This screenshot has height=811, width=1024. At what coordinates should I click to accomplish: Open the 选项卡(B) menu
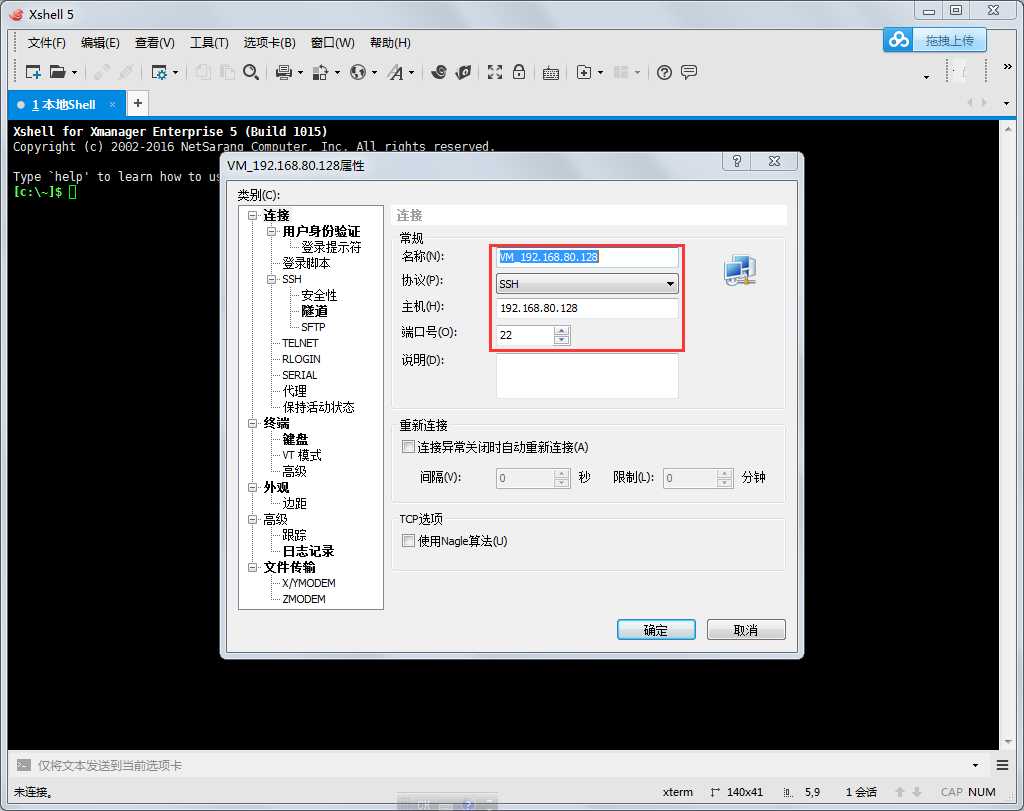[x=269, y=42]
